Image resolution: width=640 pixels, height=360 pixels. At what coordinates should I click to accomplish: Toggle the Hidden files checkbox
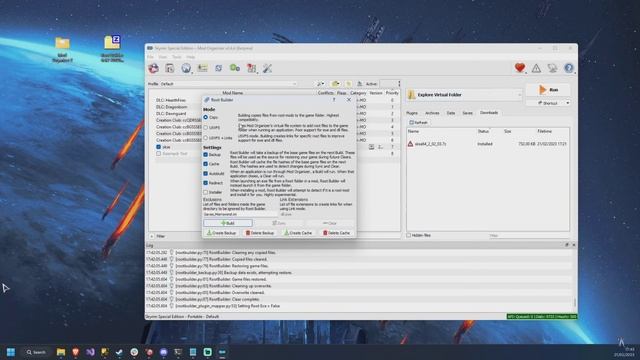[409, 235]
